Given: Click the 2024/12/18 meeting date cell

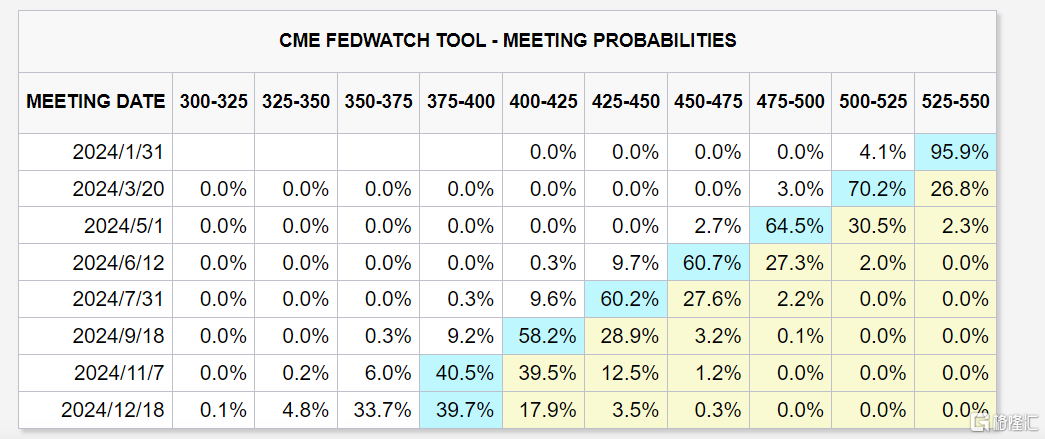Looking at the screenshot, I should pos(113,410).
